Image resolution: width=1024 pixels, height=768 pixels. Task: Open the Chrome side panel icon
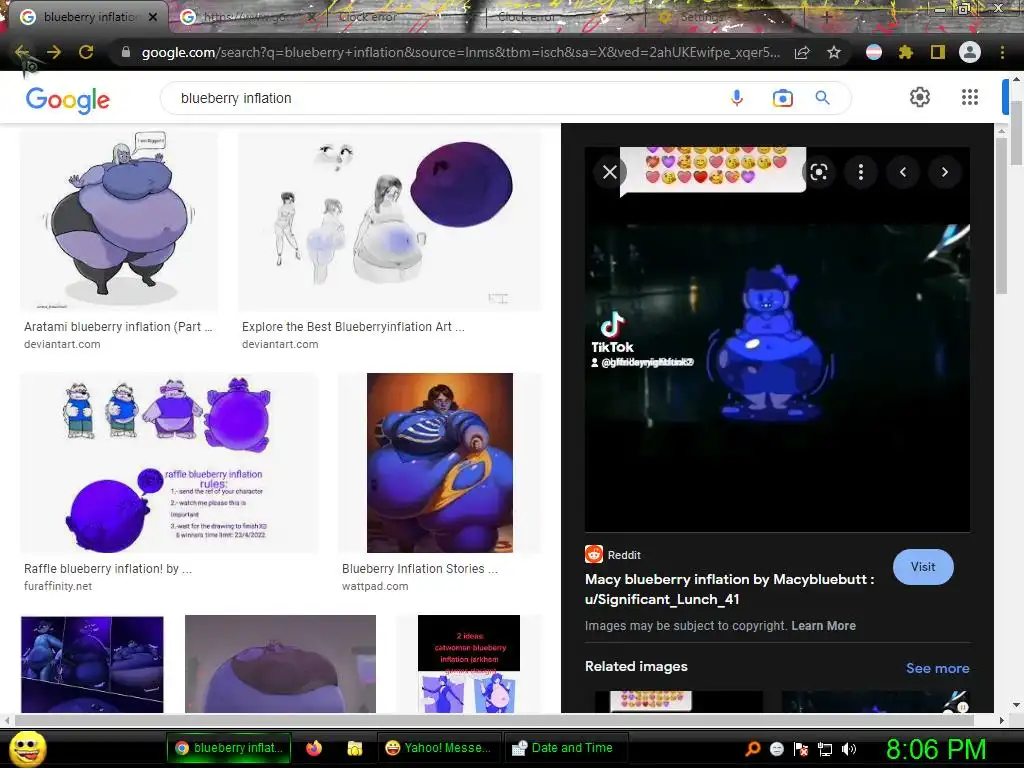[938, 52]
